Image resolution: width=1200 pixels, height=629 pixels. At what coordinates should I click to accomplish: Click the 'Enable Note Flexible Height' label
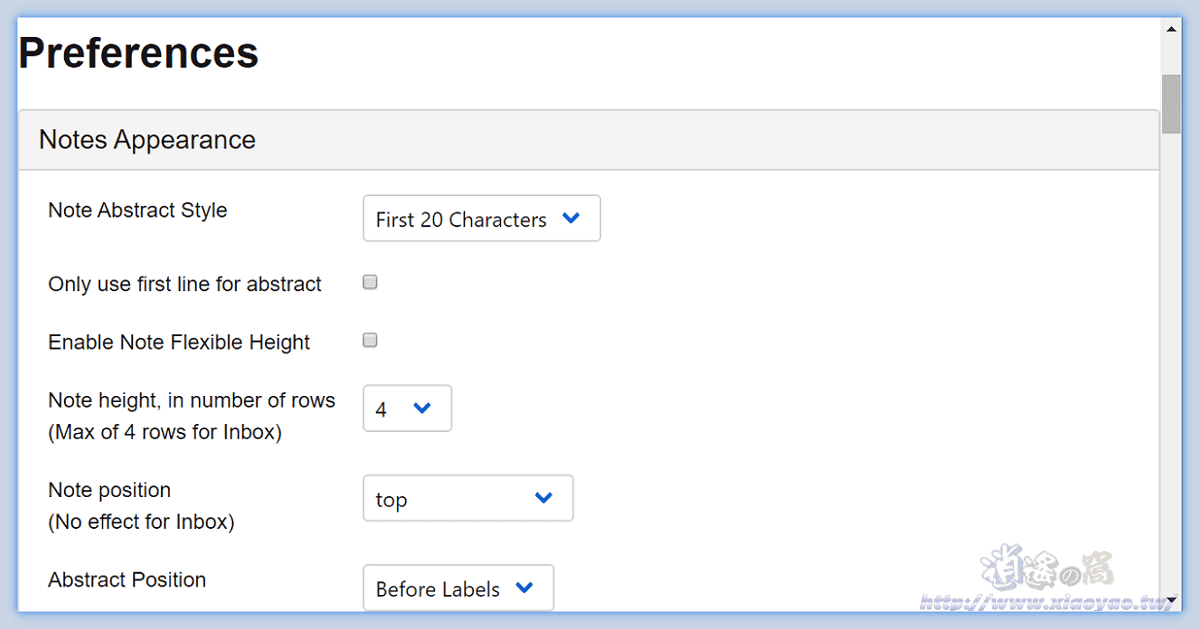179,342
